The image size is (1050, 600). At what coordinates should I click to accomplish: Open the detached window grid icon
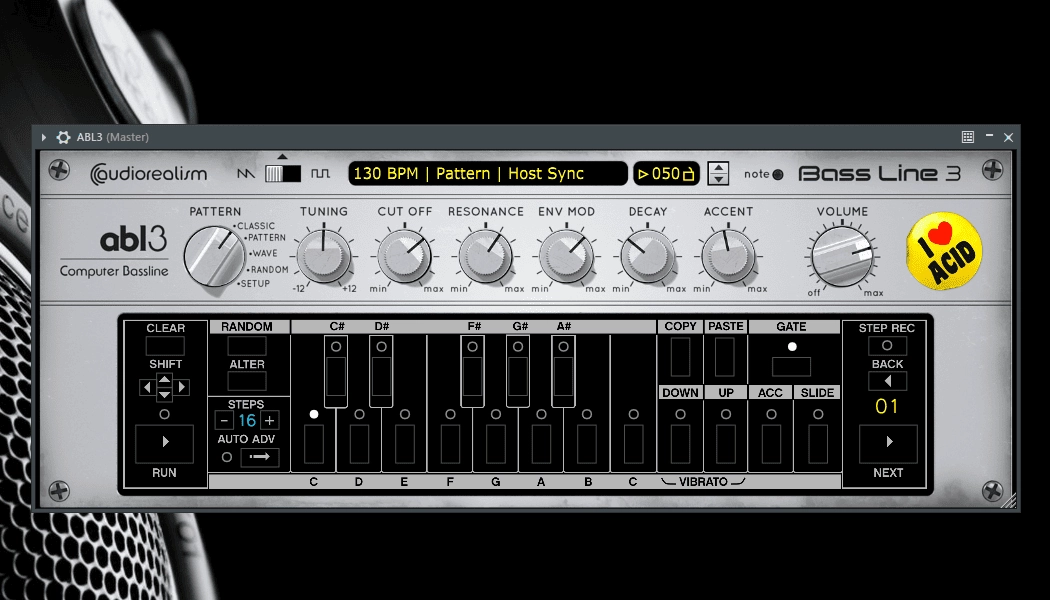(x=968, y=137)
